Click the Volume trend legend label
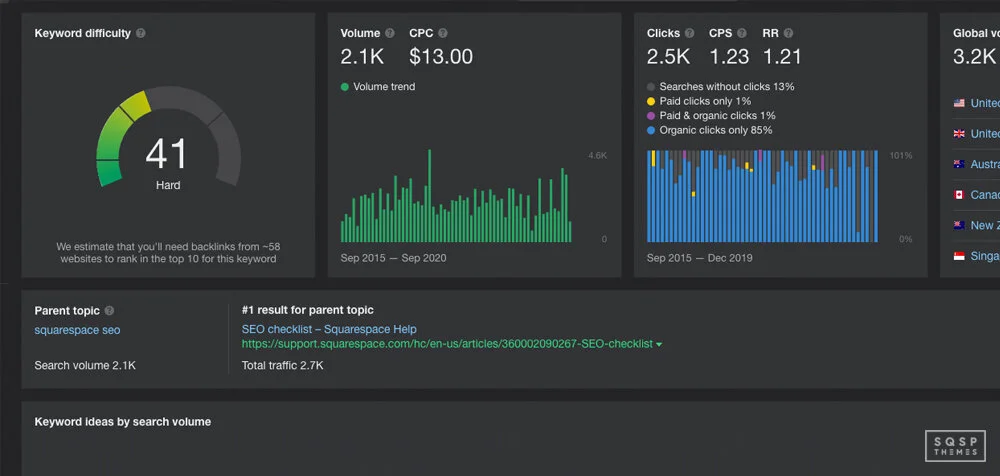 point(384,87)
